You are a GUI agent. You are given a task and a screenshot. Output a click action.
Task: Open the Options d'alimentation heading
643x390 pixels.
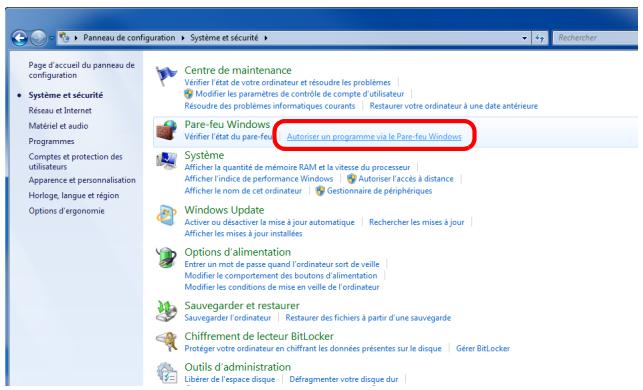tap(237, 252)
